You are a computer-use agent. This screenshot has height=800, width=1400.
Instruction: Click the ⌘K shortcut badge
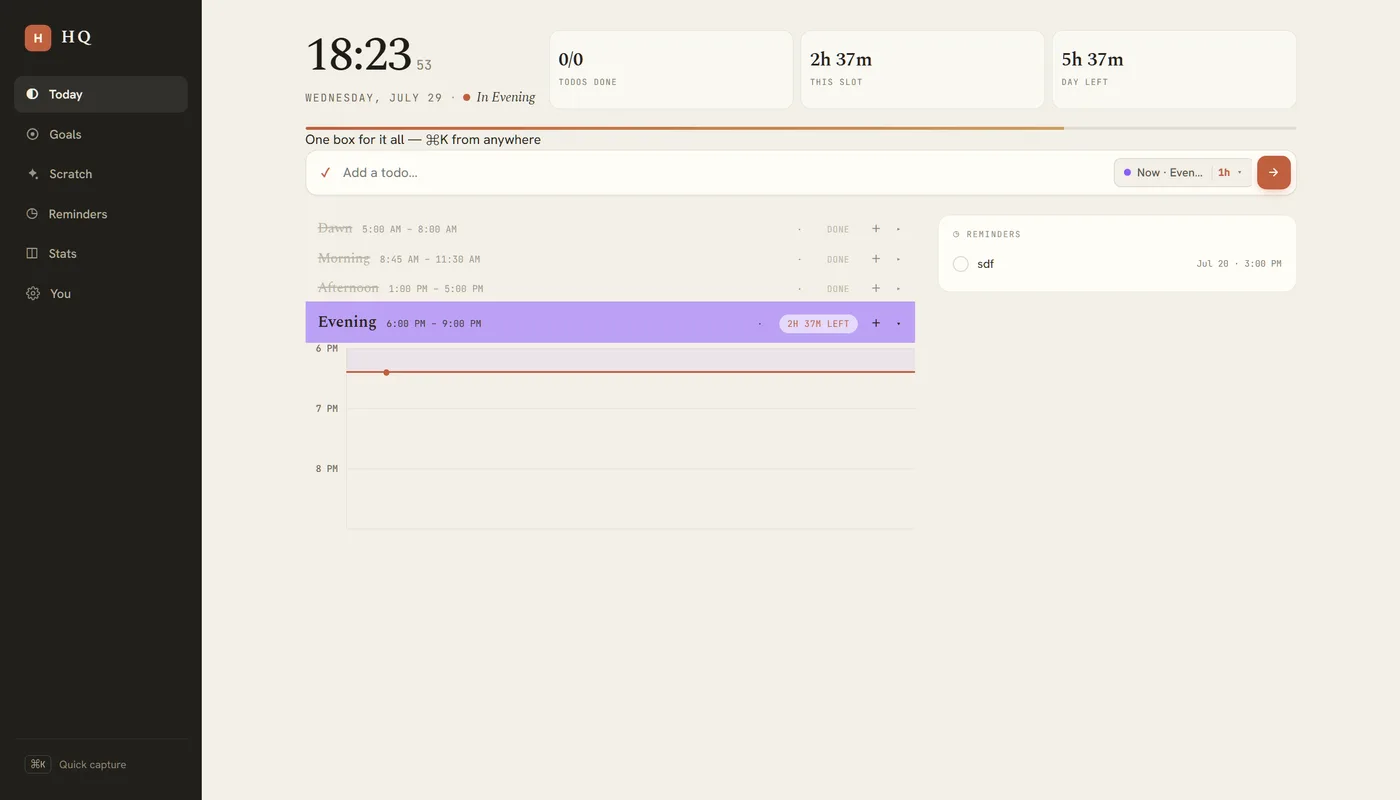point(38,764)
